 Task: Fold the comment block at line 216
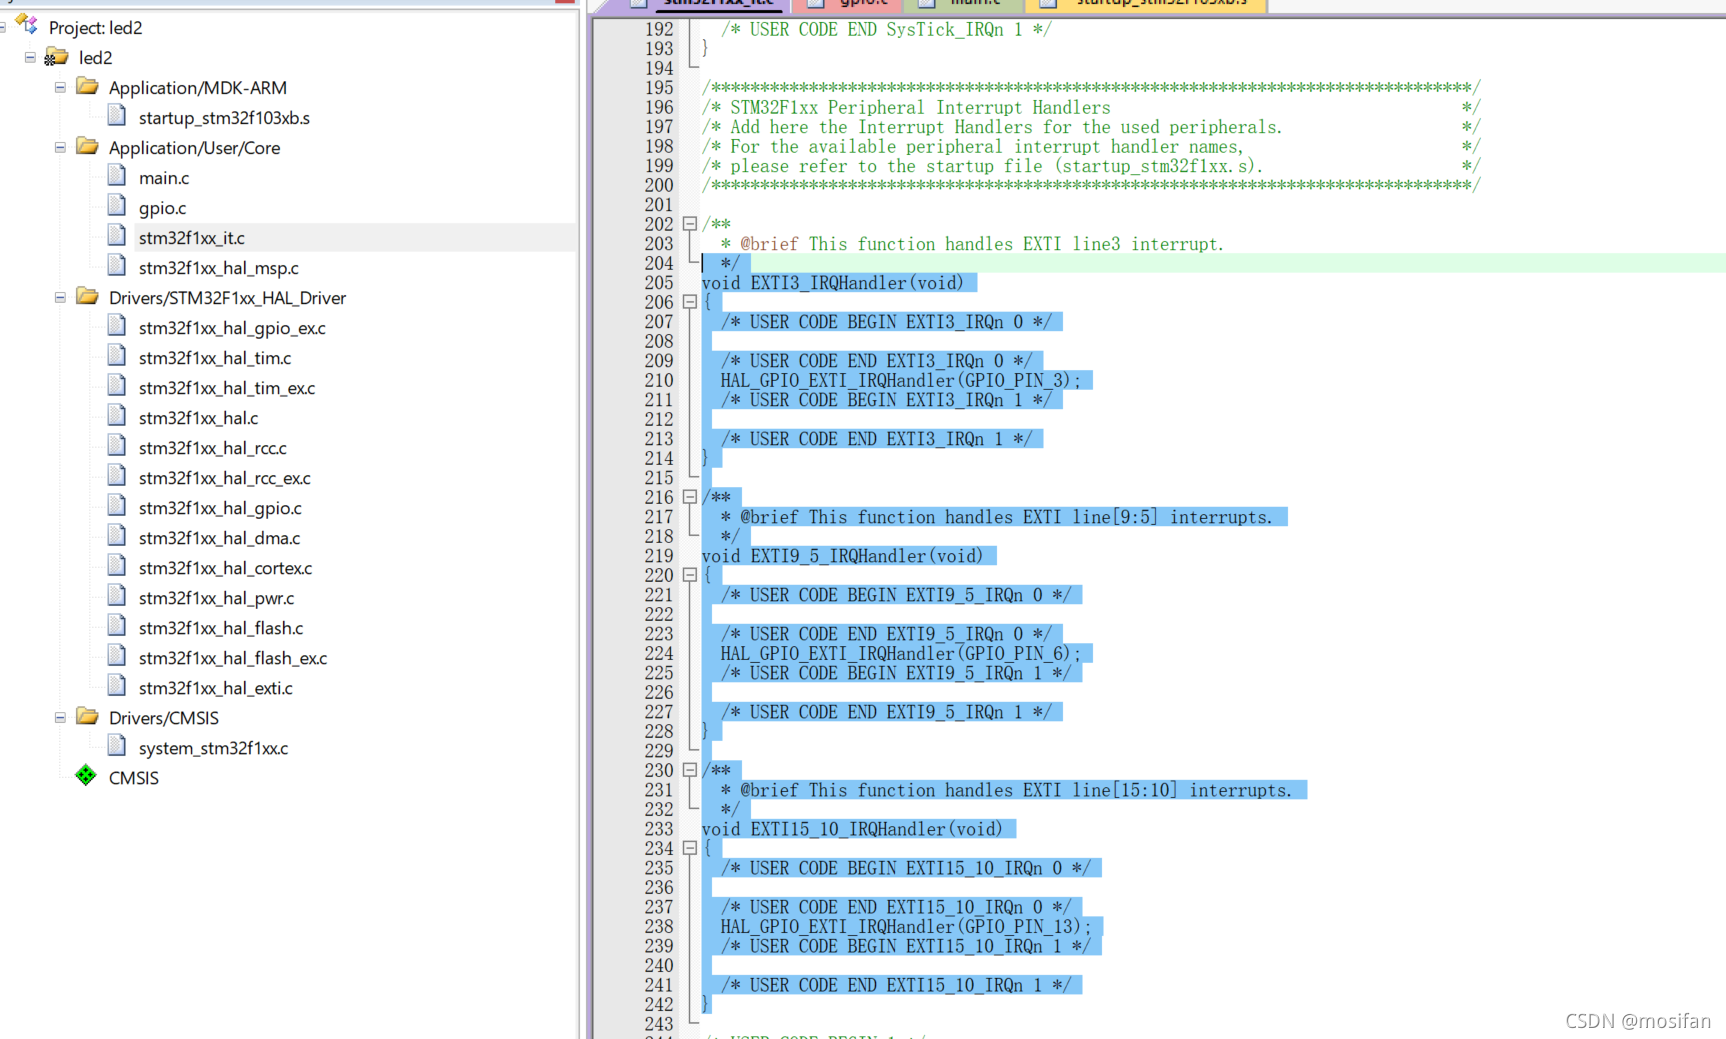click(x=689, y=497)
